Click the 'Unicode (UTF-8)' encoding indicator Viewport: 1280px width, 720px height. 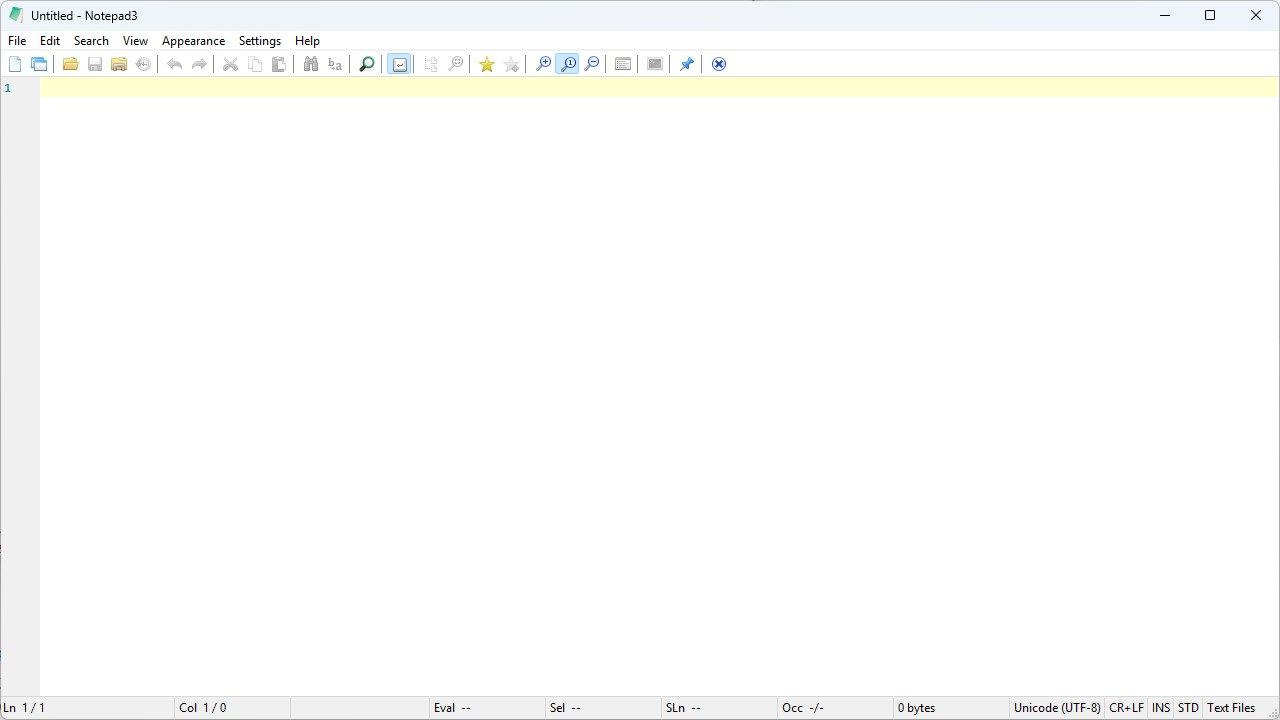coord(1057,708)
